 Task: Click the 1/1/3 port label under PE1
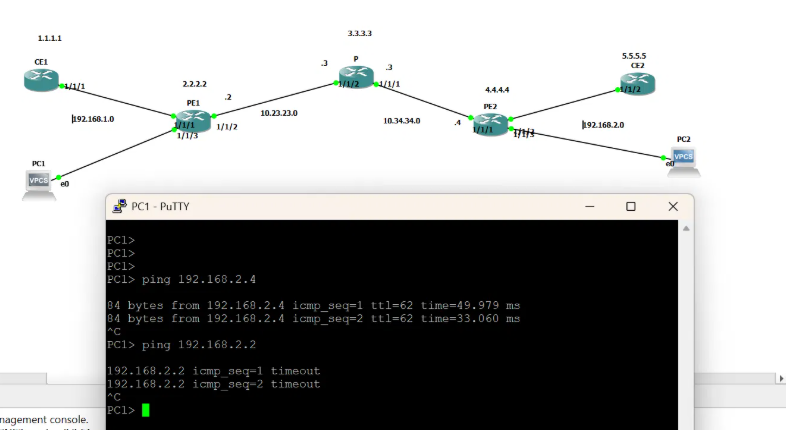click(187, 136)
